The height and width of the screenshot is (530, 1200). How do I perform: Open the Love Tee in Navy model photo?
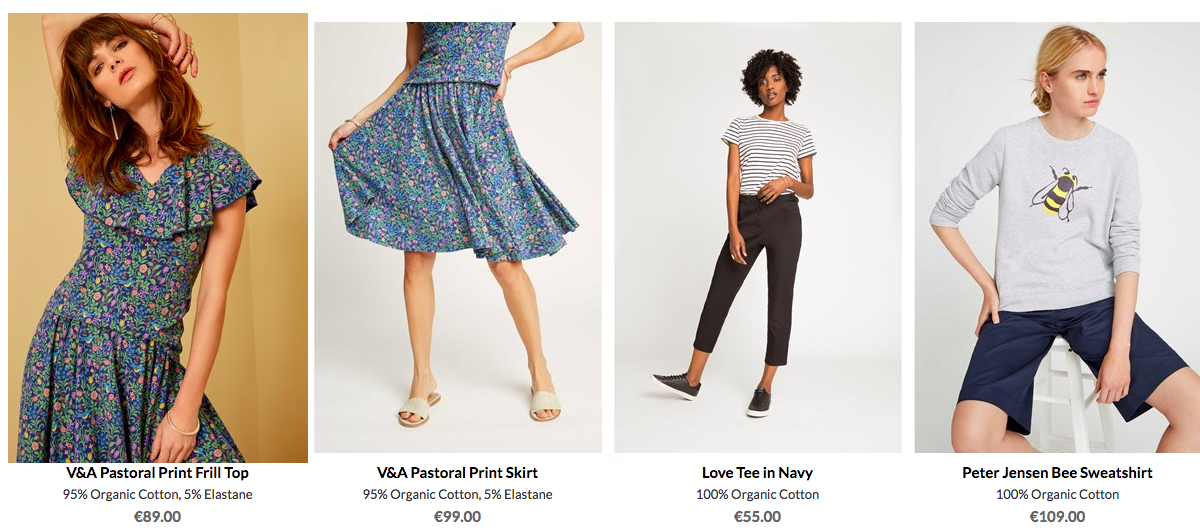click(758, 238)
